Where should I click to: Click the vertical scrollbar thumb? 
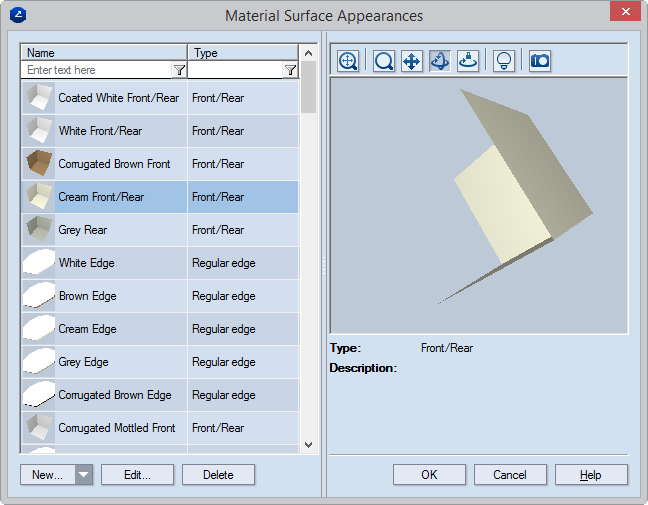click(308, 87)
